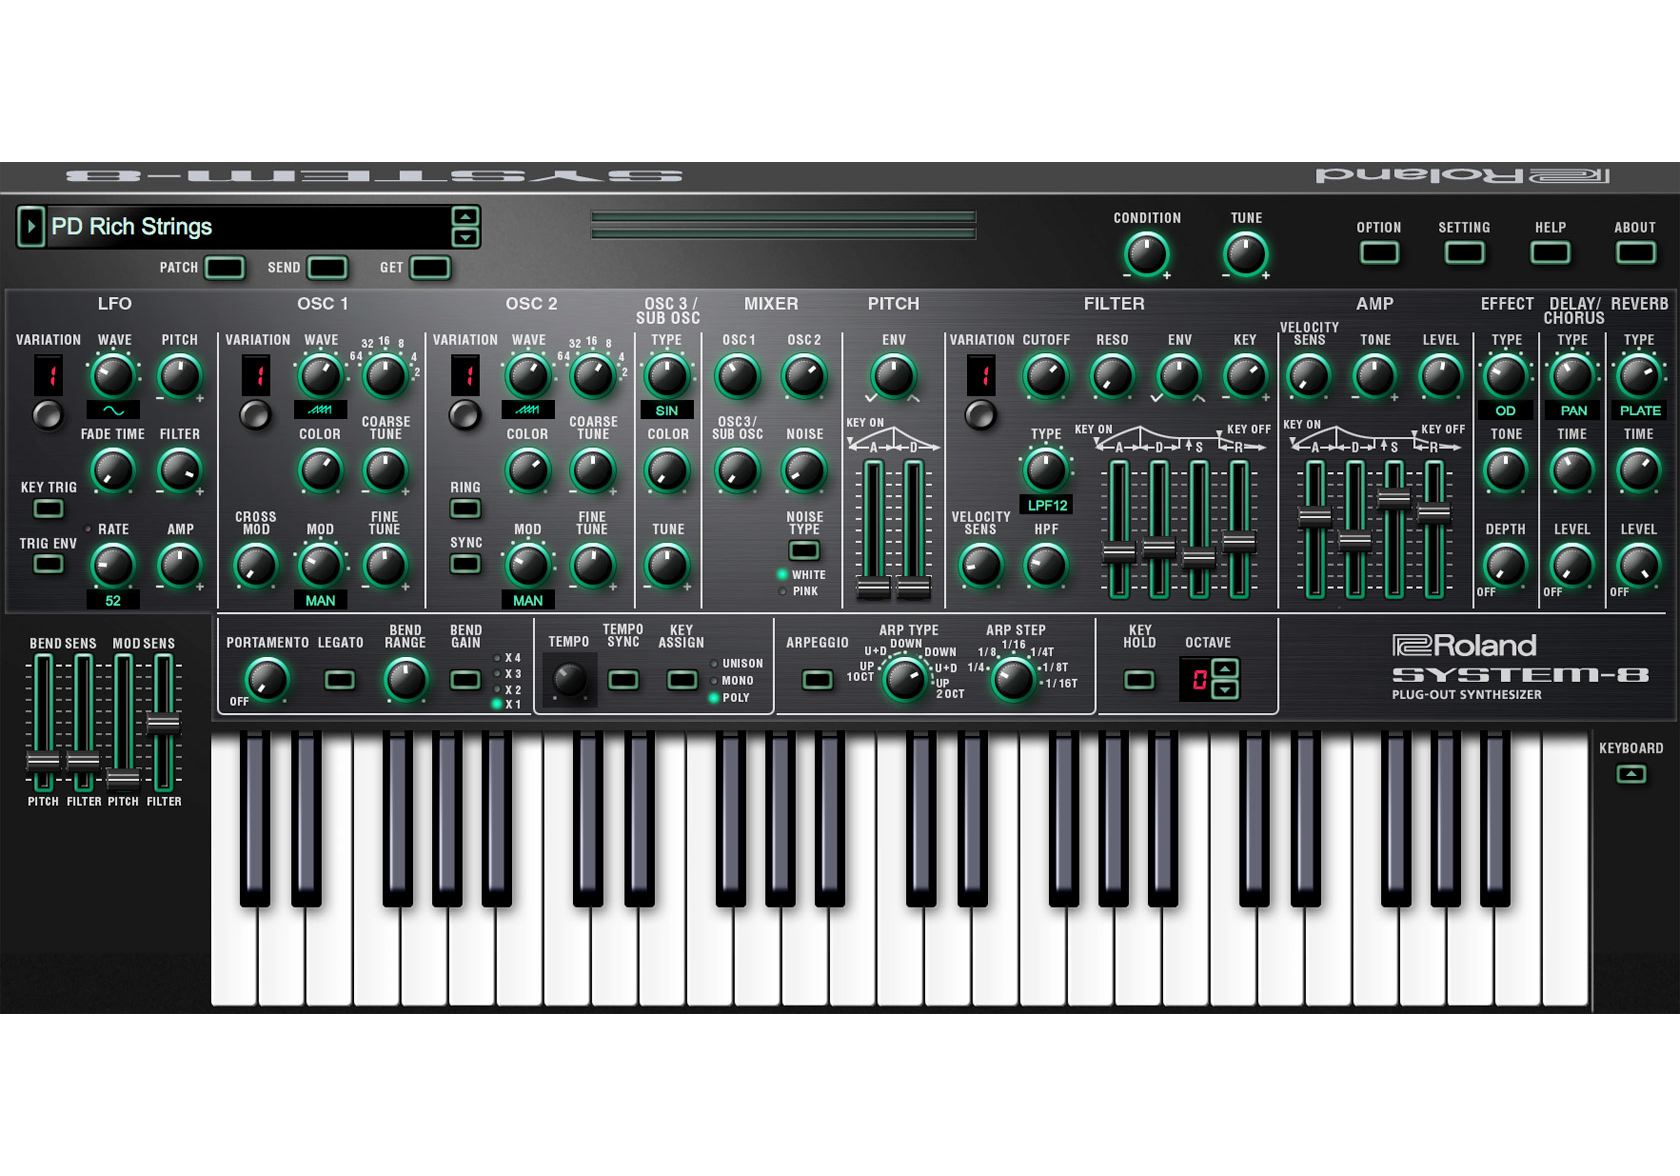The height and width of the screenshot is (1176, 1680).
Task: Raise OCTAVE with the up arrow
Action: 1225,668
